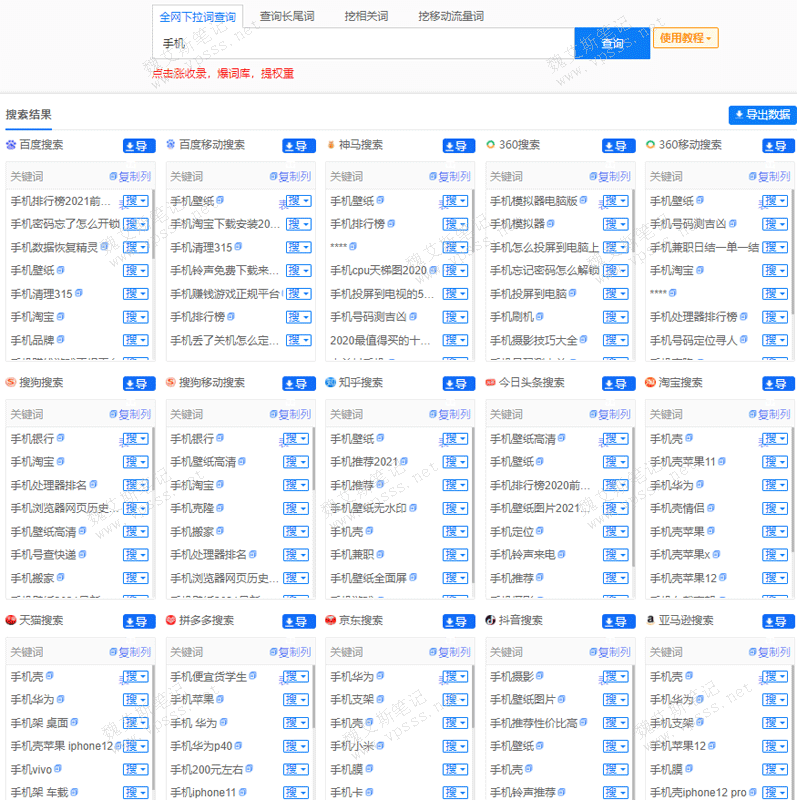This screenshot has width=797, height=800.
Task: Switch to 查询长尾词 tab
Action: point(286,17)
